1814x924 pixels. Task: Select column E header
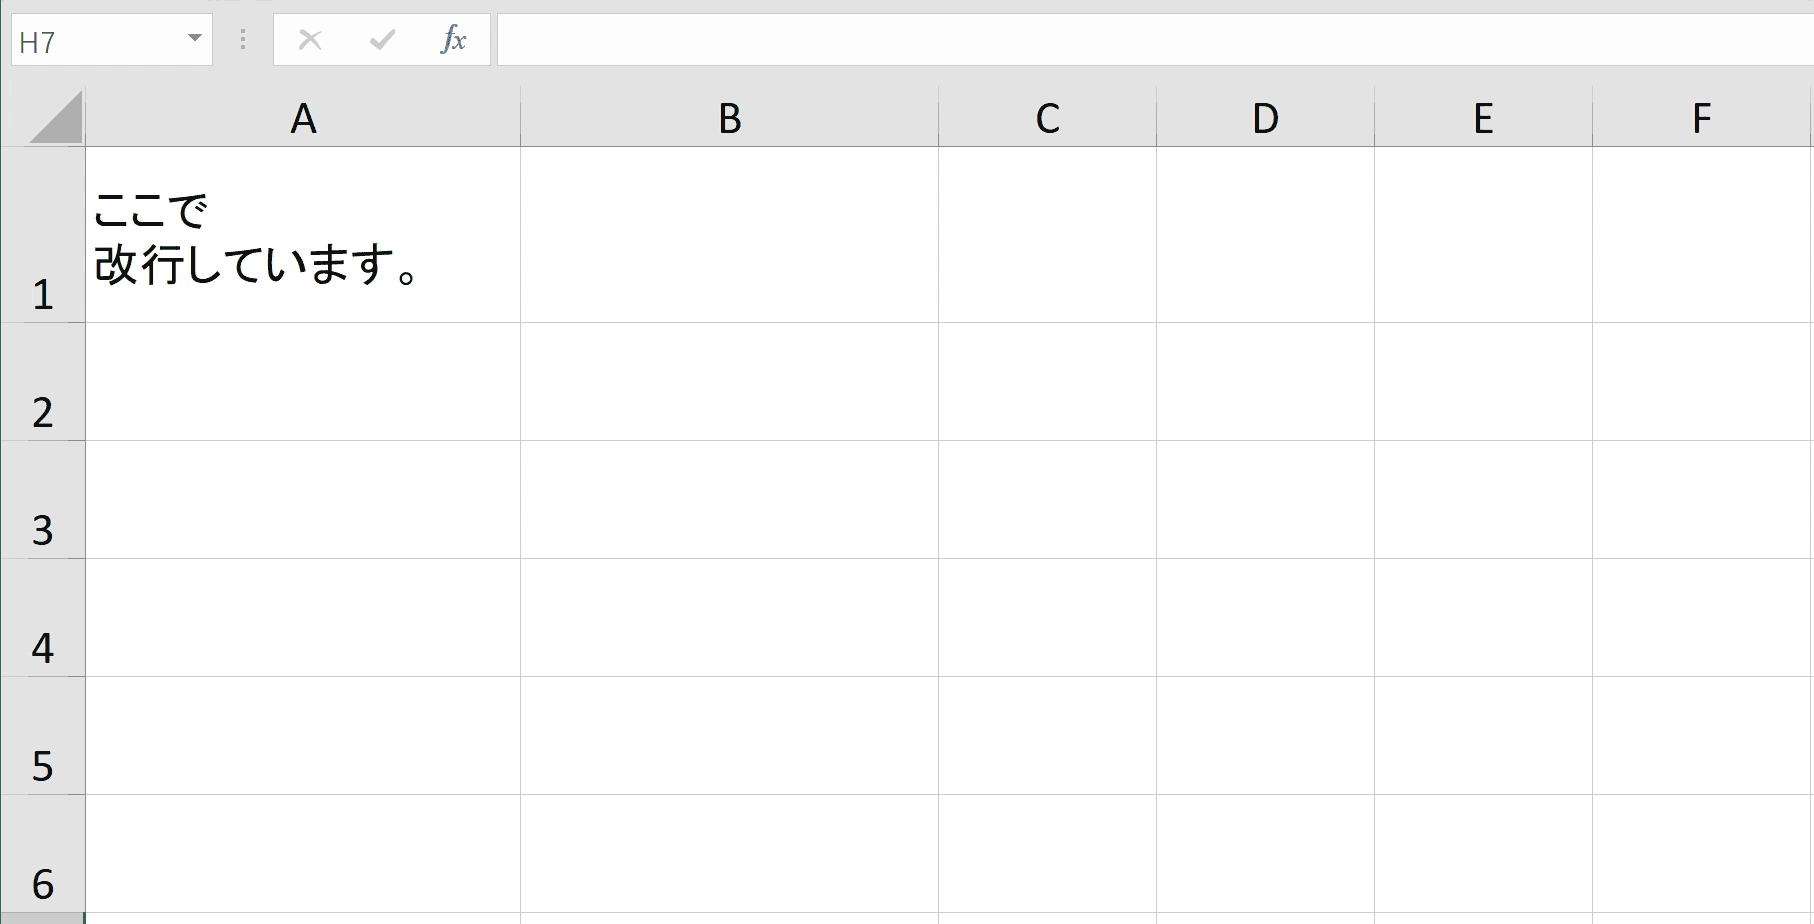coord(1483,118)
